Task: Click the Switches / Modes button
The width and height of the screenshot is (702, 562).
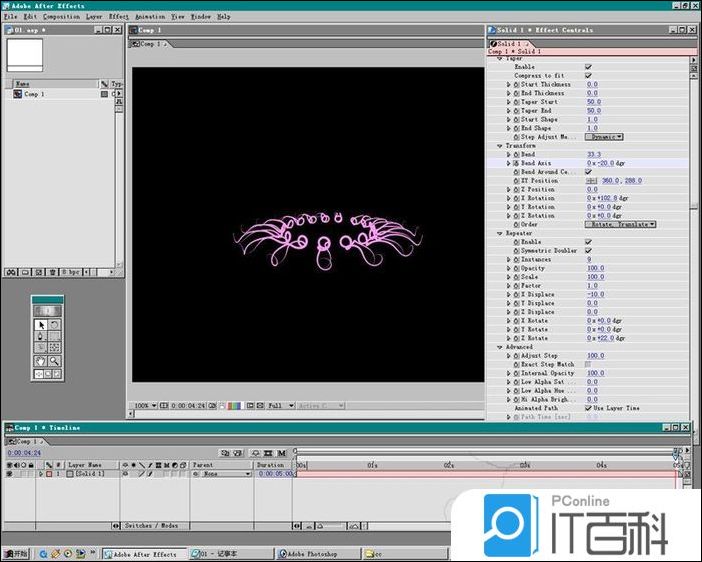Action: click(x=151, y=525)
